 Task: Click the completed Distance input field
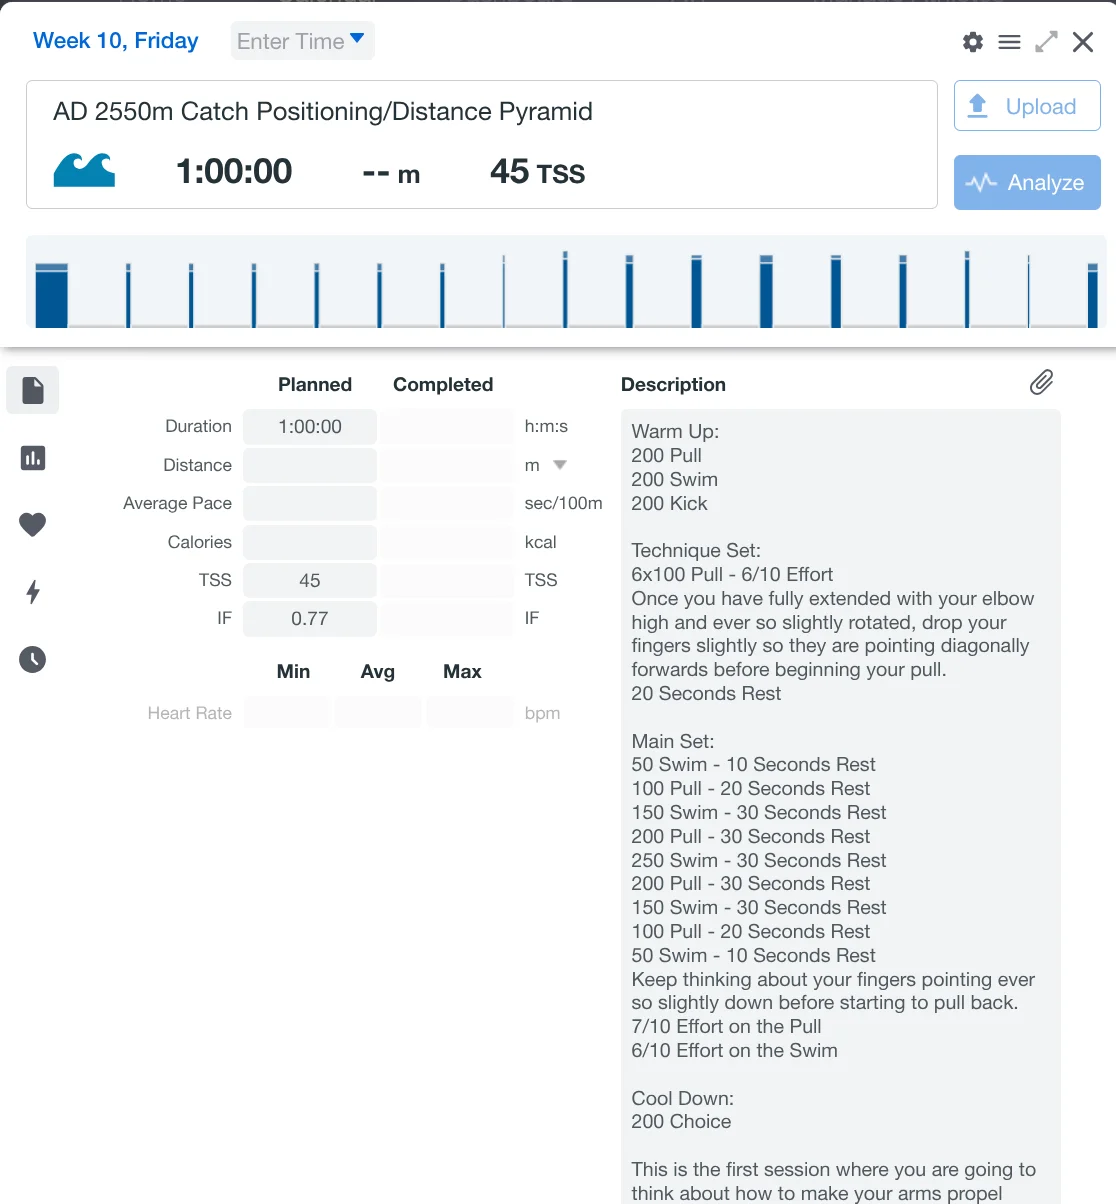point(446,465)
